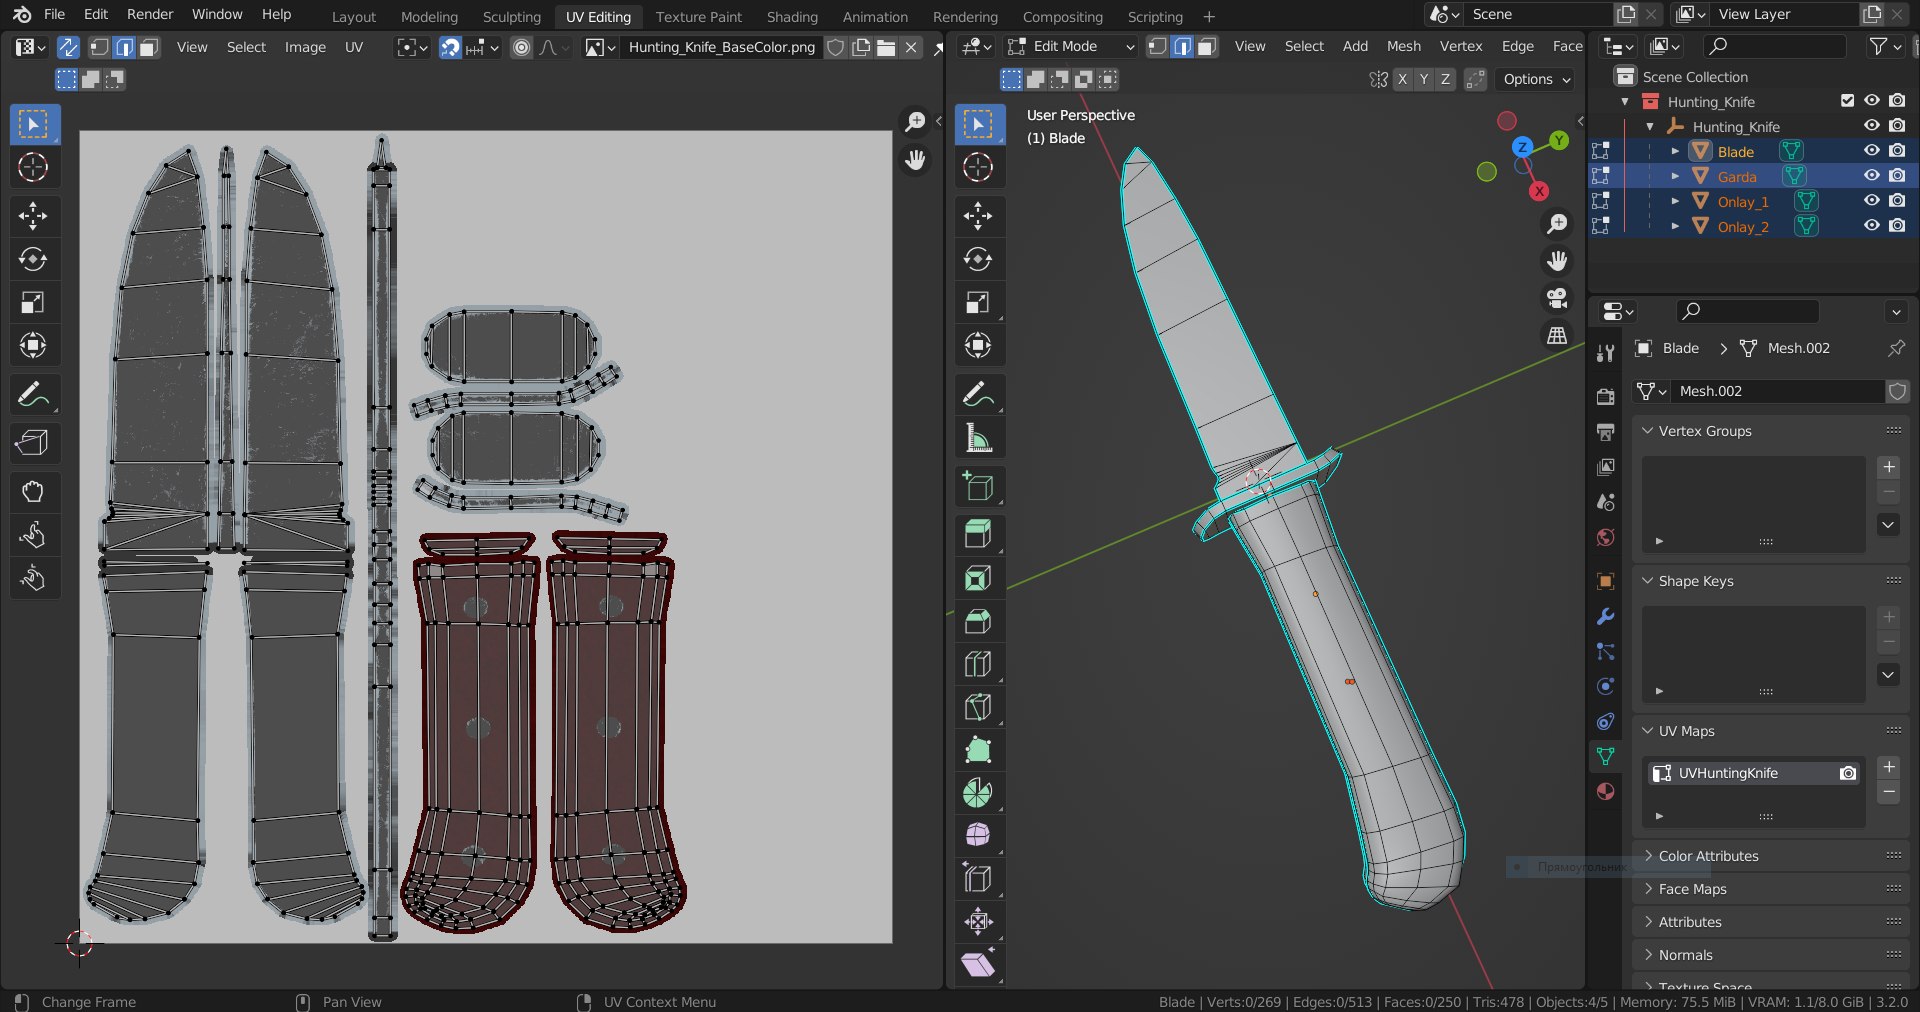Screen dimensions: 1920x1012
Task: Select the Rip Region tool in UV editor
Action: (33, 442)
